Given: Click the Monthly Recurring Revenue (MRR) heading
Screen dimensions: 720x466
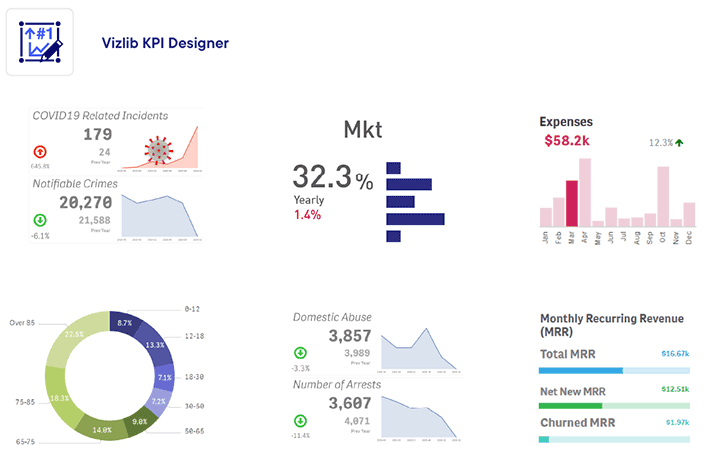Looking at the screenshot, I should pos(612,325).
